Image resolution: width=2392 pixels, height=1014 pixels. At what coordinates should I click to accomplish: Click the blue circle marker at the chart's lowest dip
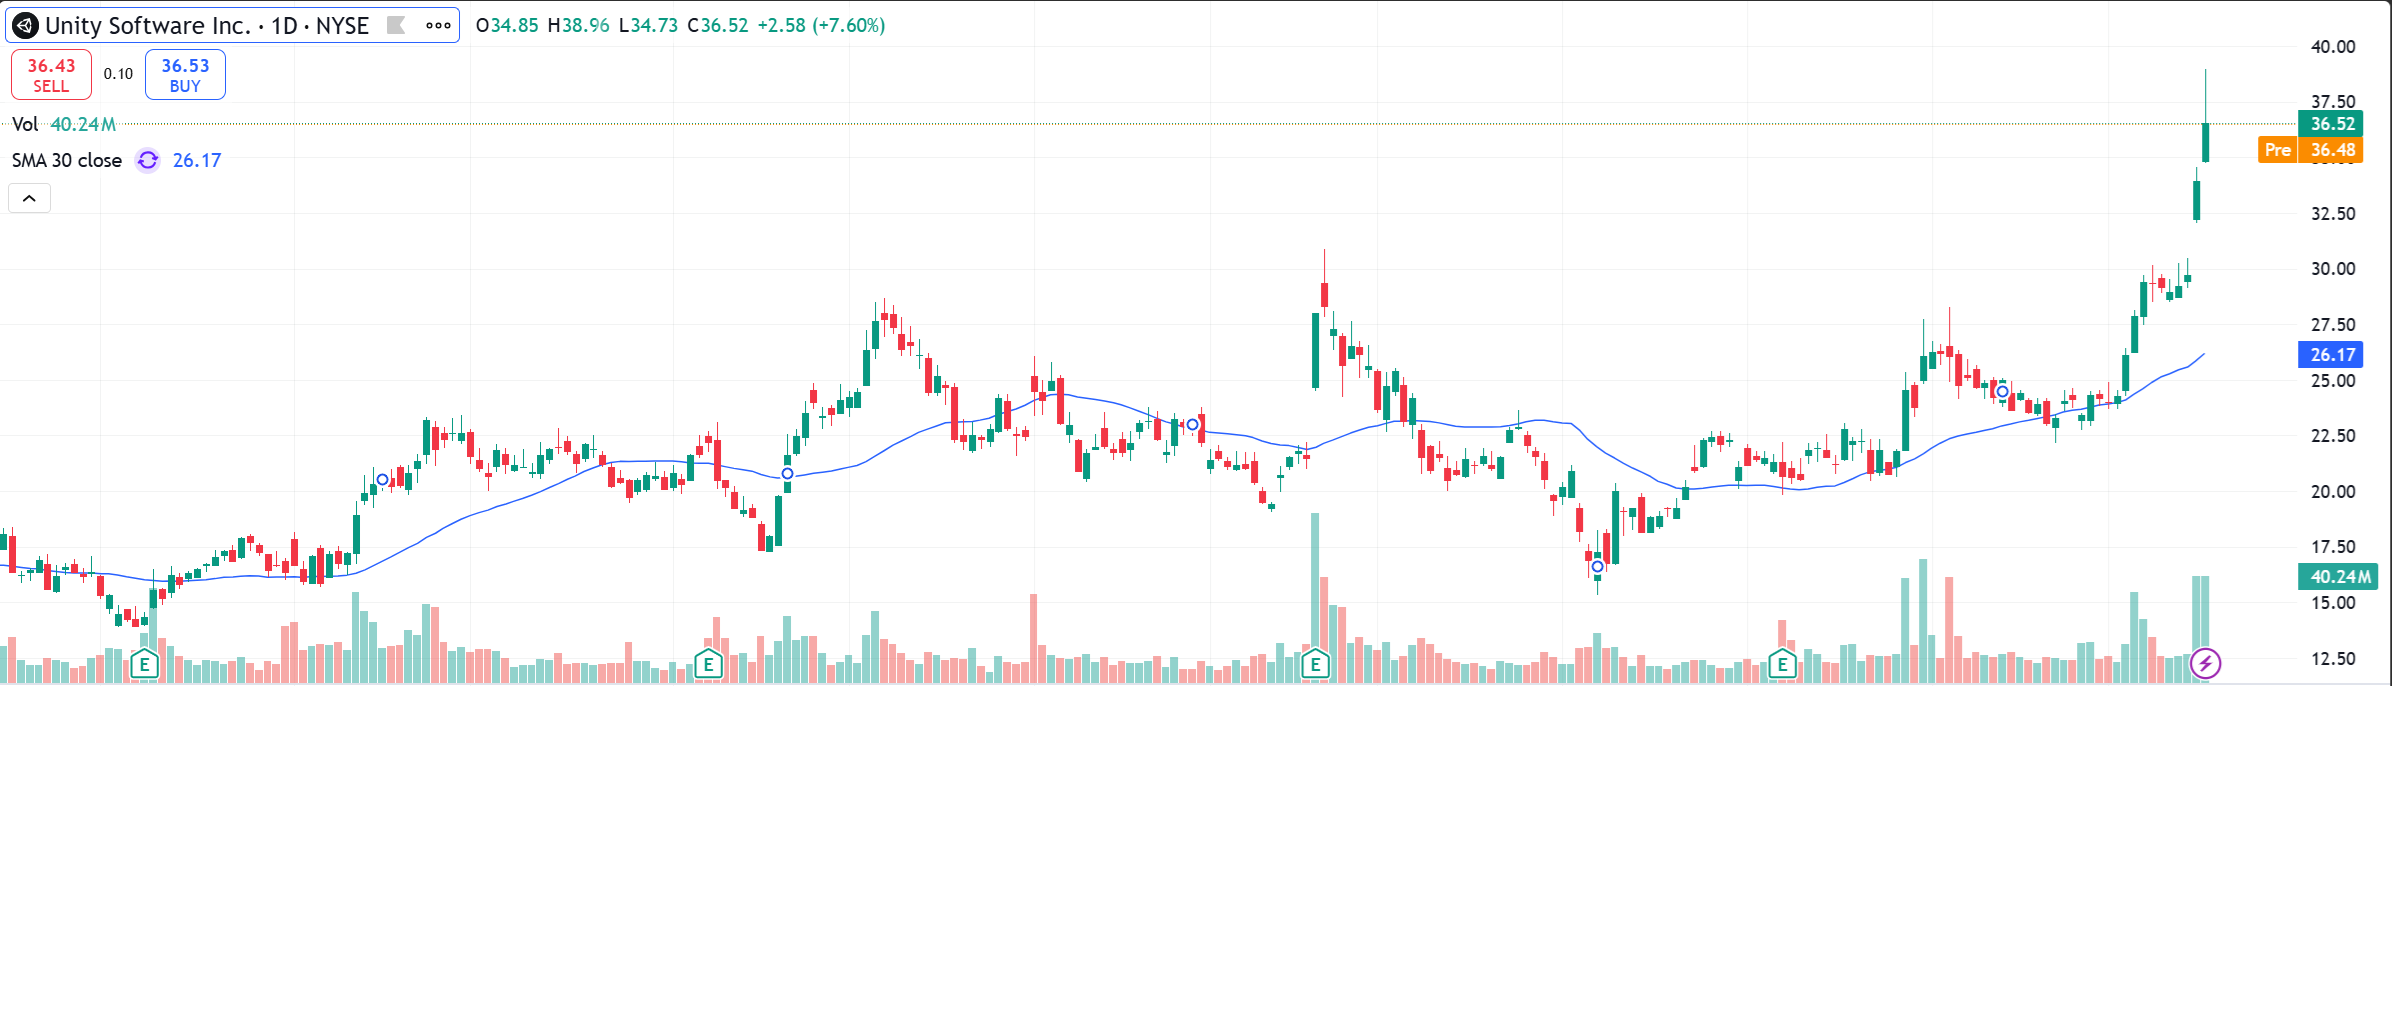(x=1598, y=567)
